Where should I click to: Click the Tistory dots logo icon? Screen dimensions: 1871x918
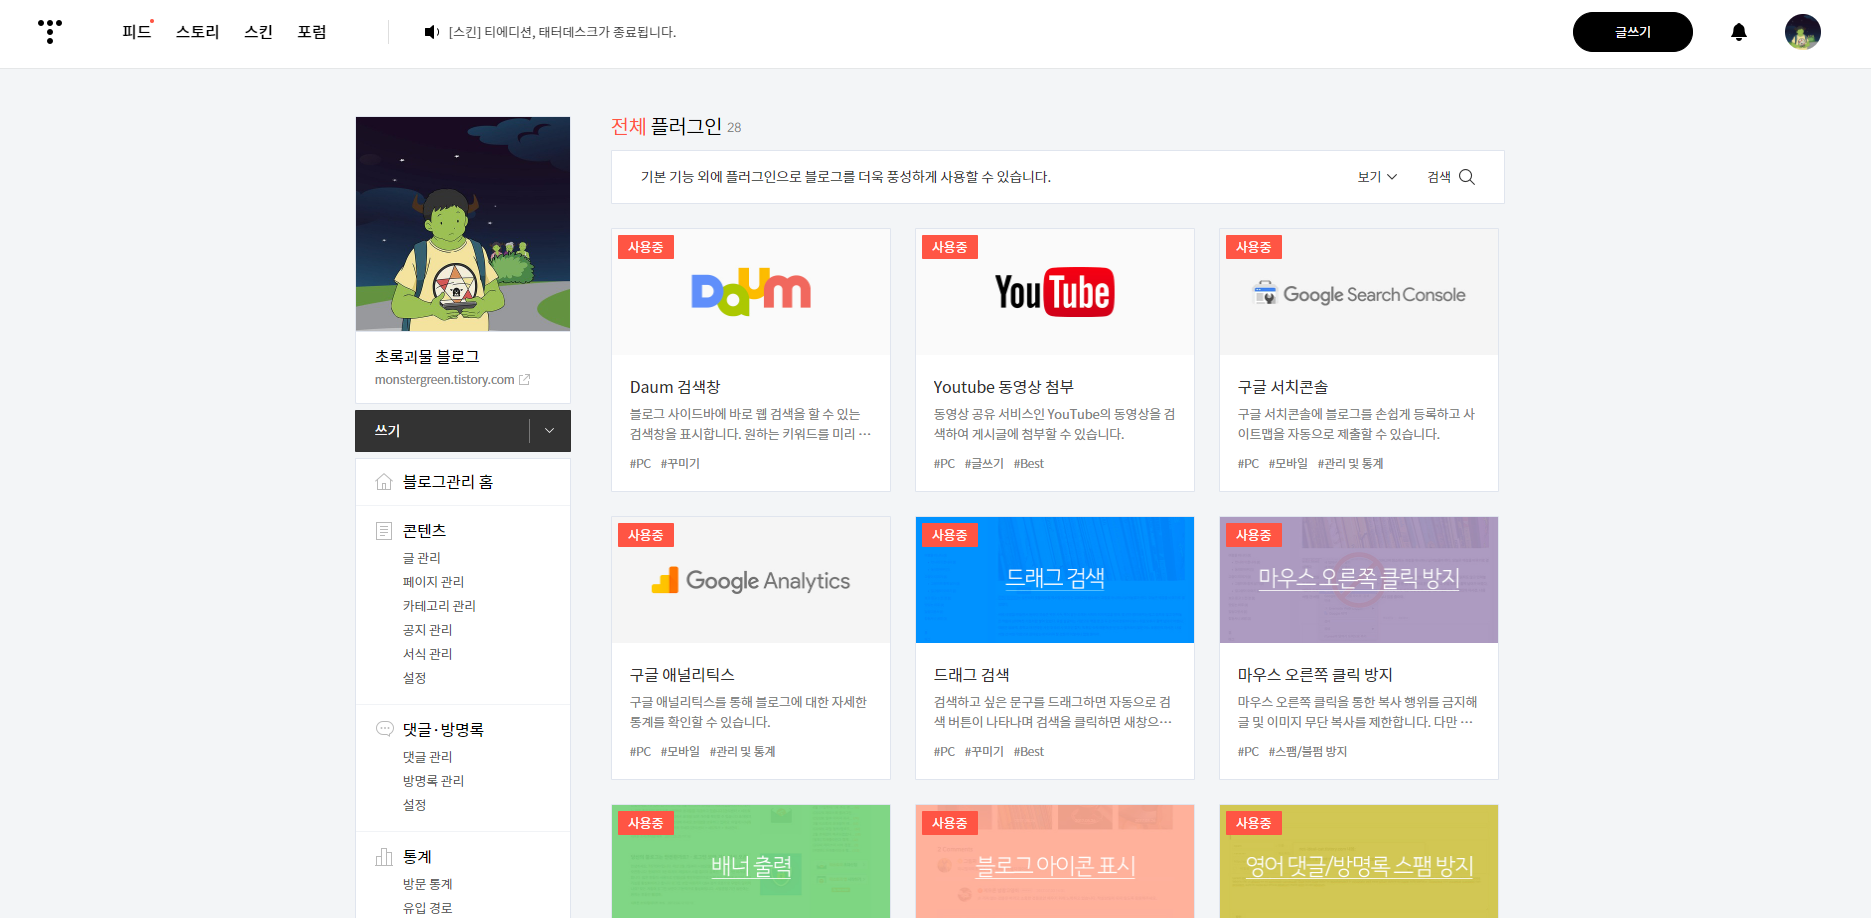(50, 32)
